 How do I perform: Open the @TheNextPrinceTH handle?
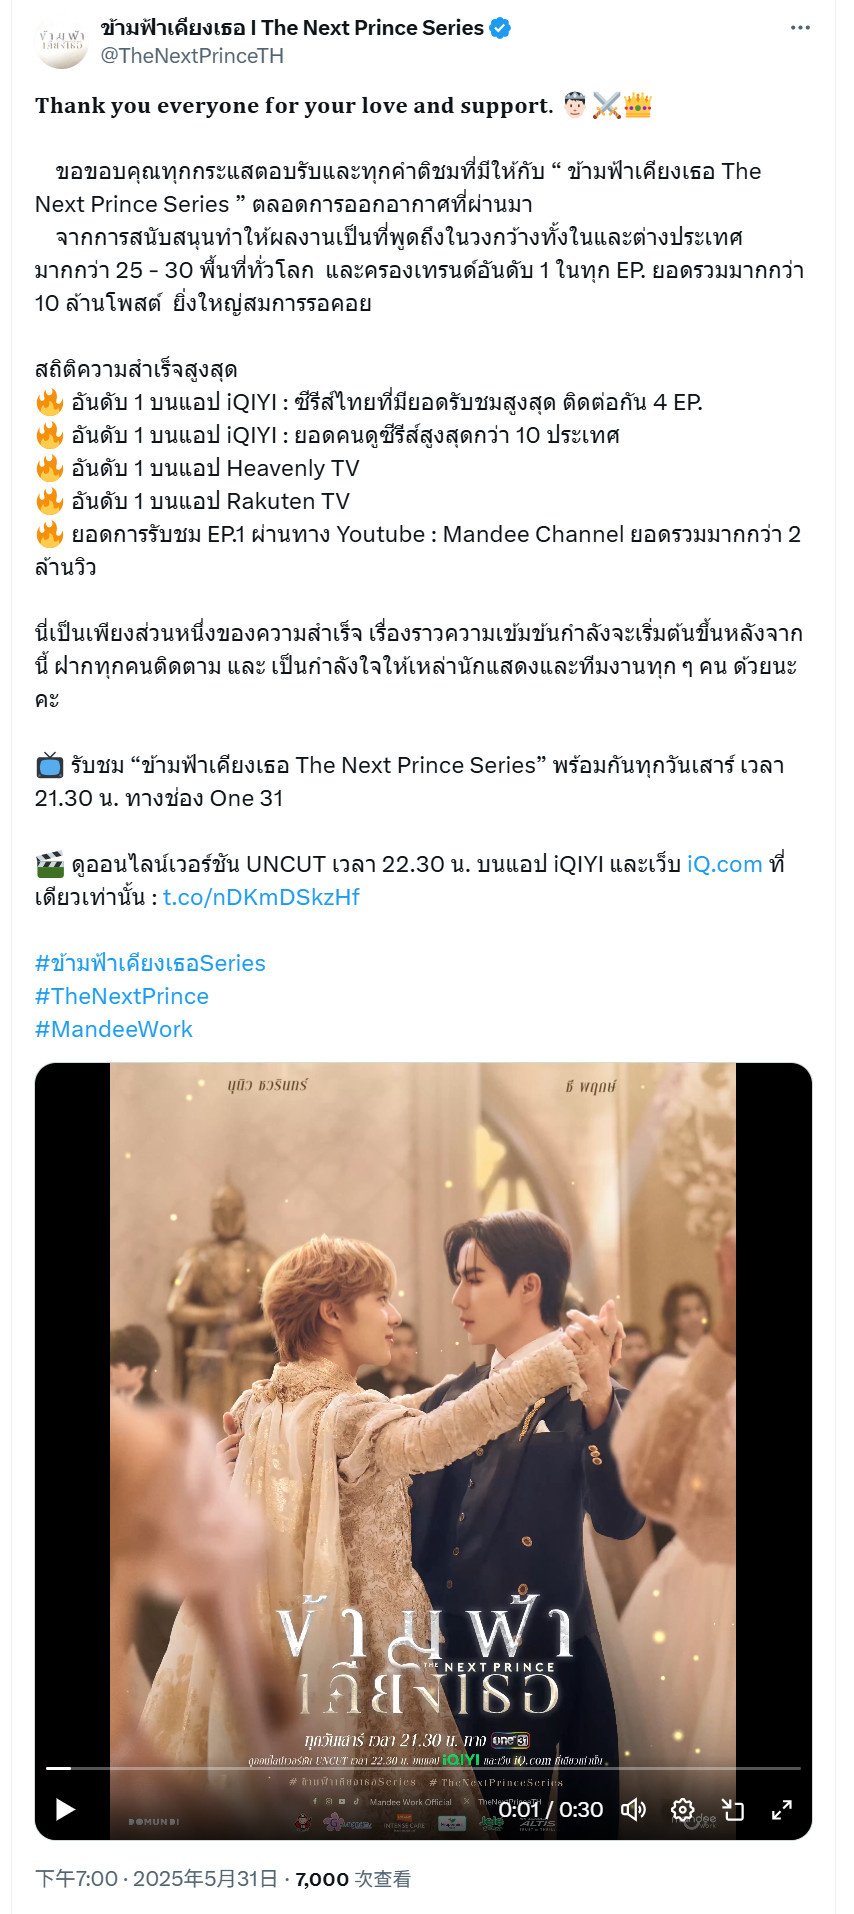click(x=192, y=56)
